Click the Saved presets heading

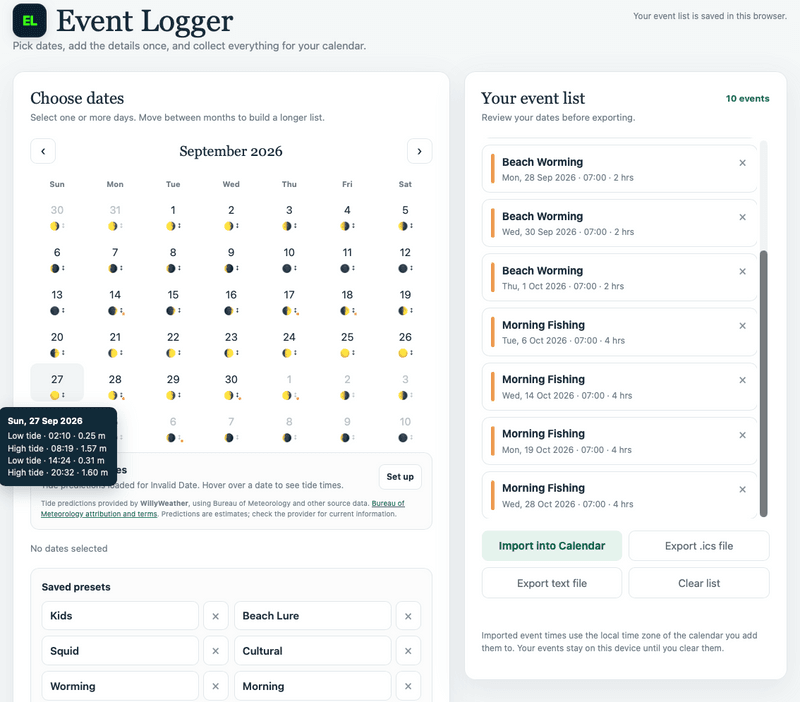tap(76, 587)
